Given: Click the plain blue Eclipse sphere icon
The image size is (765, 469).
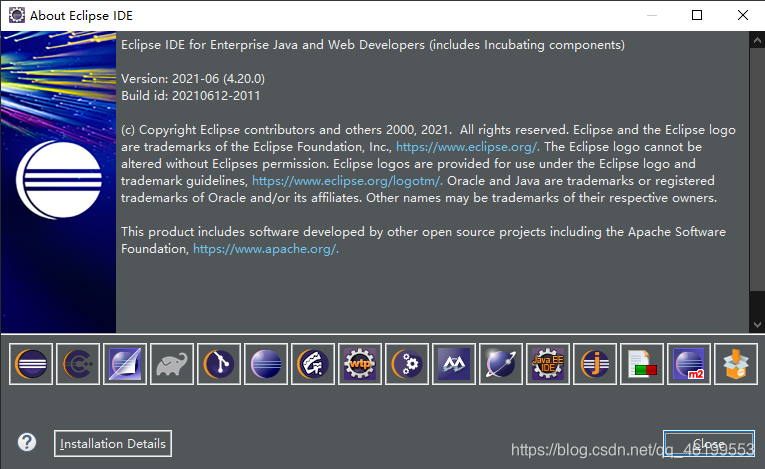Looking at the screenshot, I should [266, 364].
